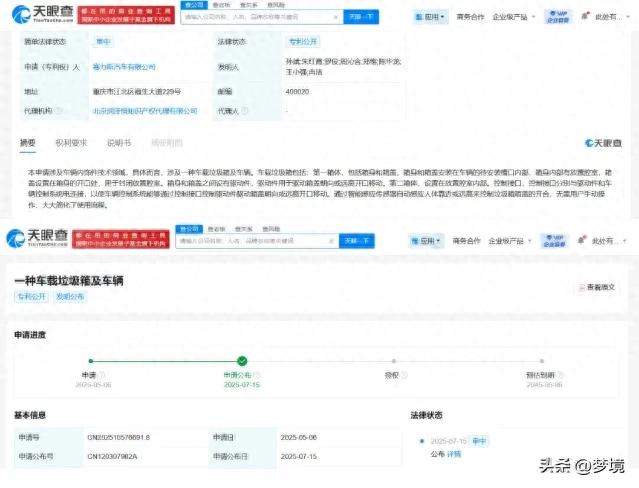Open the red promo banner in upper header
Viewport: 639px width, 488px height.
pyautogui.click(x=126, y=15)
